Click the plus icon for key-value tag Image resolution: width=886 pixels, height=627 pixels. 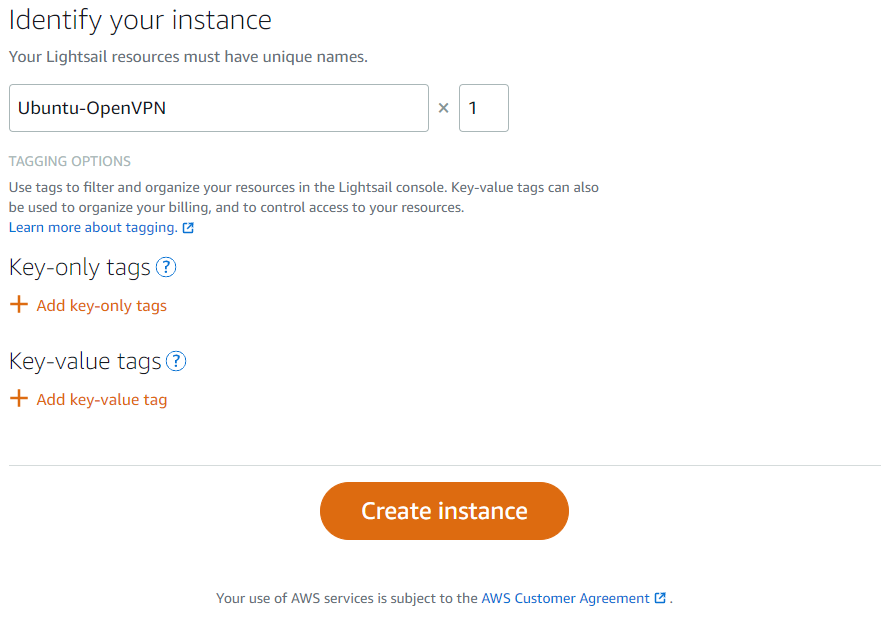coord(18,399)
